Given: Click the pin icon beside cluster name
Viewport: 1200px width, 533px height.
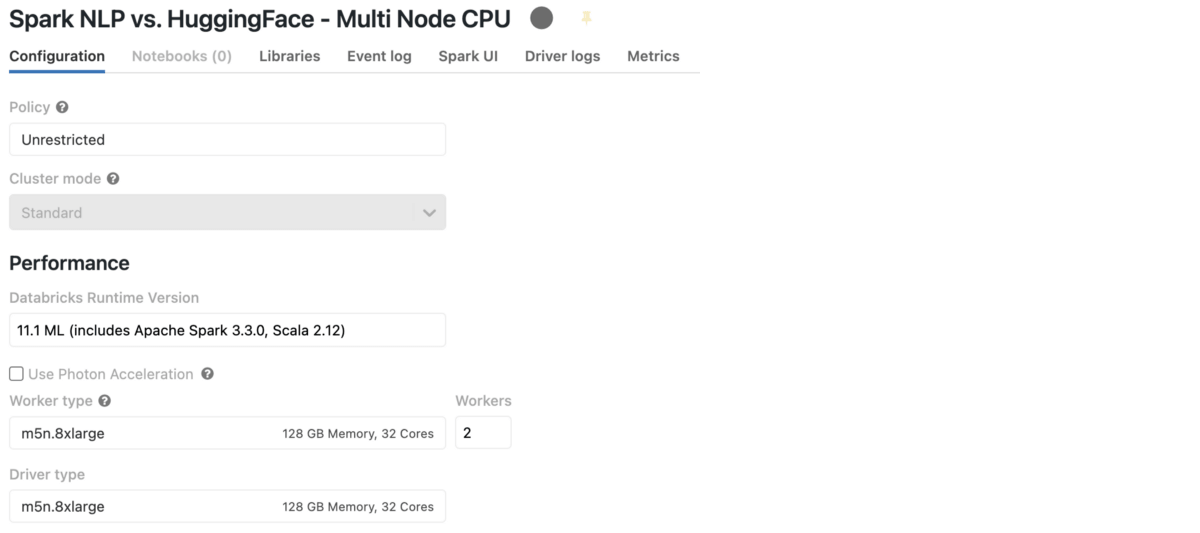Looking at the screenshot, I should pyautogui.click(x=587, y=18).
